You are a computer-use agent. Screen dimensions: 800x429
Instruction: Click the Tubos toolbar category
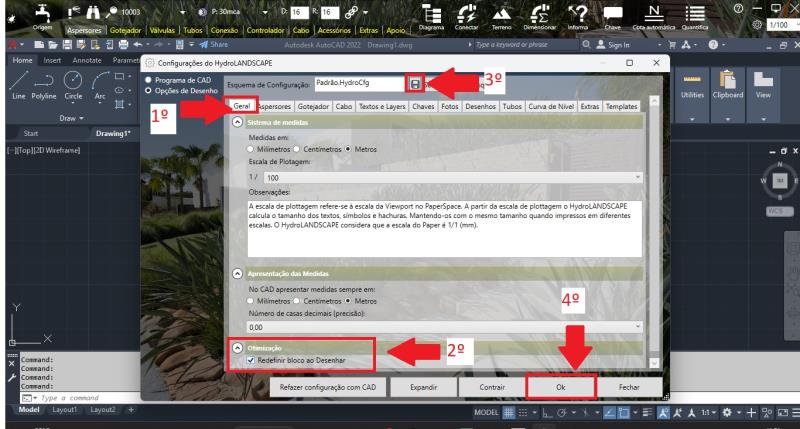[x=193, y=31]
